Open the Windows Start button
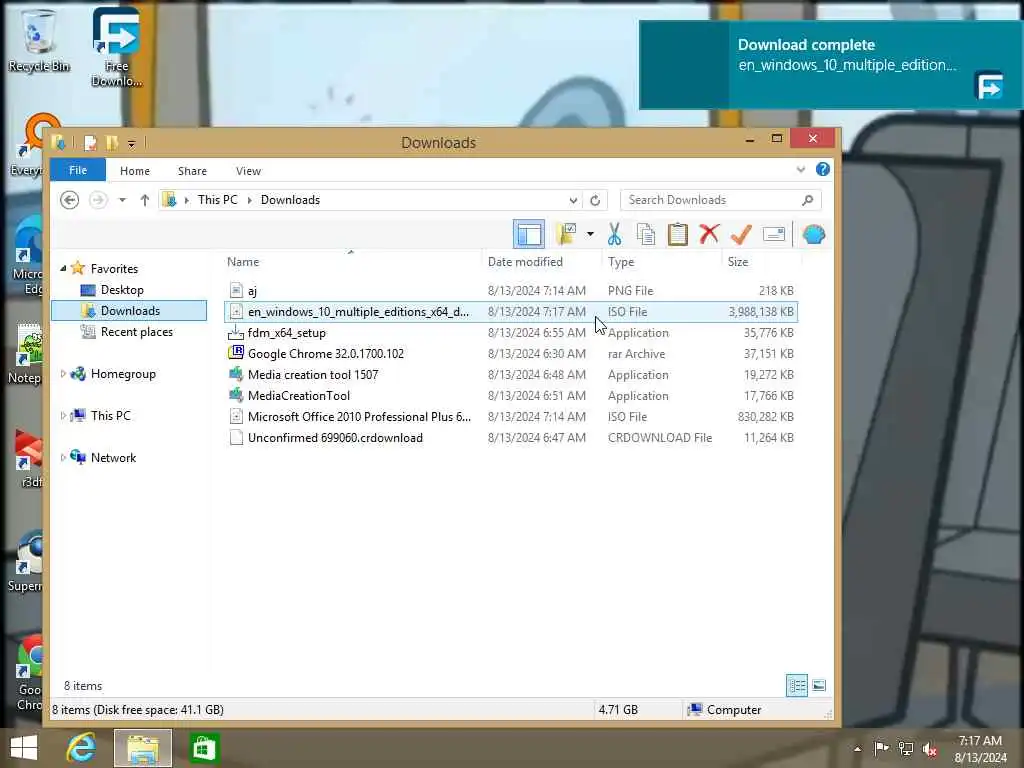The height and width of the screenshot is (768, 1024). click(24, 748)
